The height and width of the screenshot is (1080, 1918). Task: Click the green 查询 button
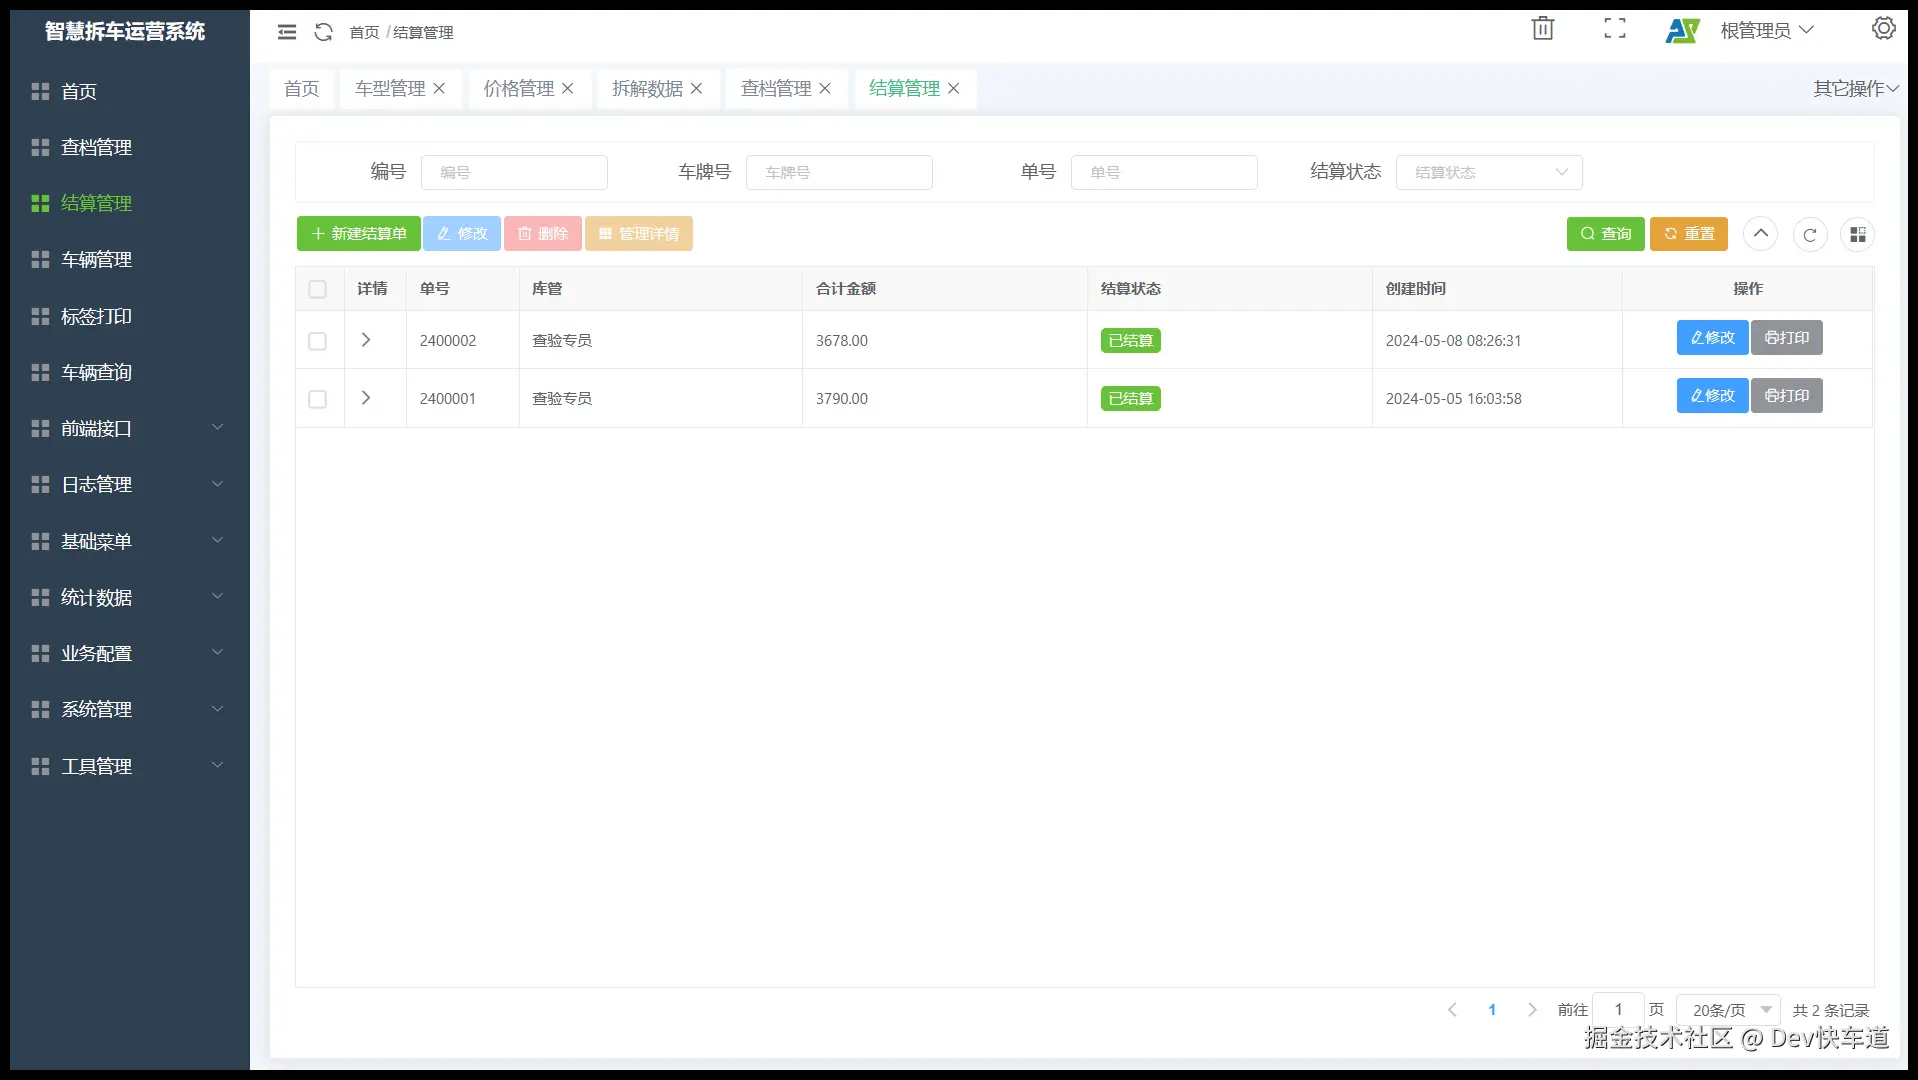[1605, 234]
